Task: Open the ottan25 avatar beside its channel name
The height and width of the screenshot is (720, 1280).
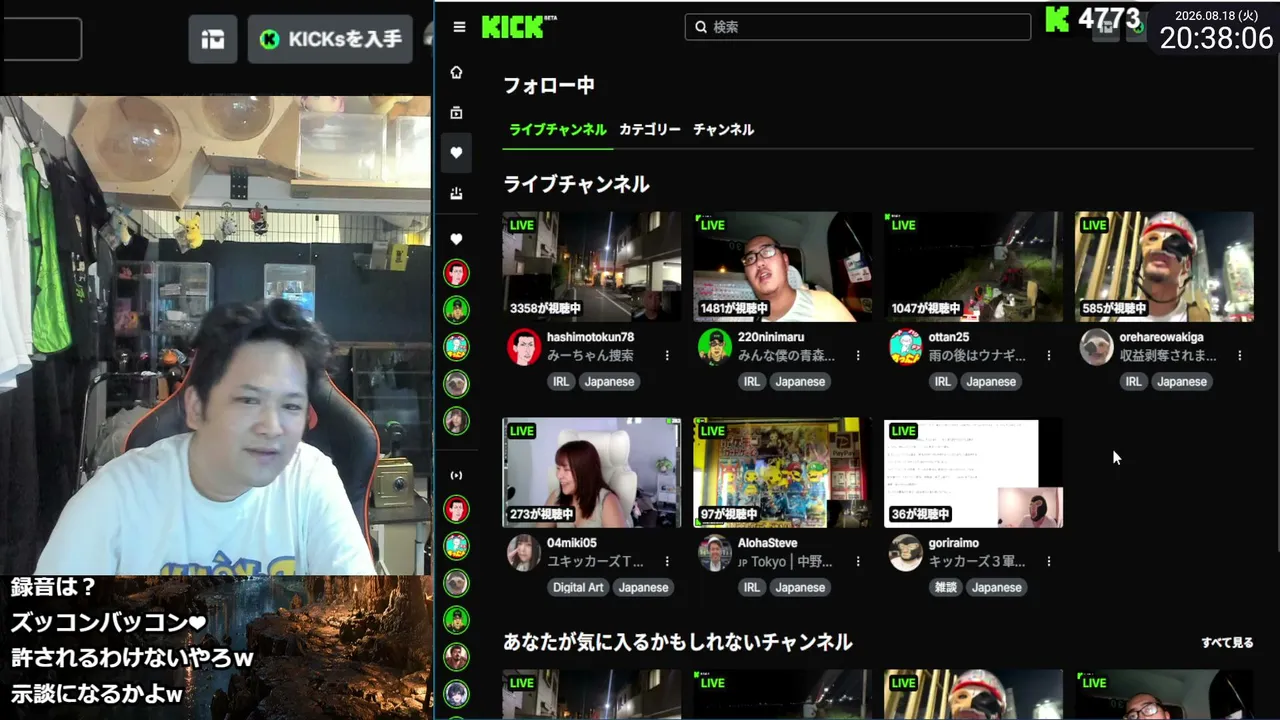Action: click(905, 346)
